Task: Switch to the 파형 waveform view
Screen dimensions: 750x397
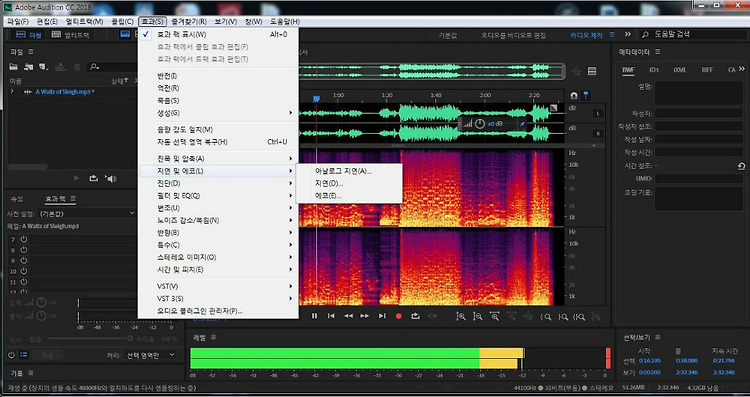Action: coord(28,34)
